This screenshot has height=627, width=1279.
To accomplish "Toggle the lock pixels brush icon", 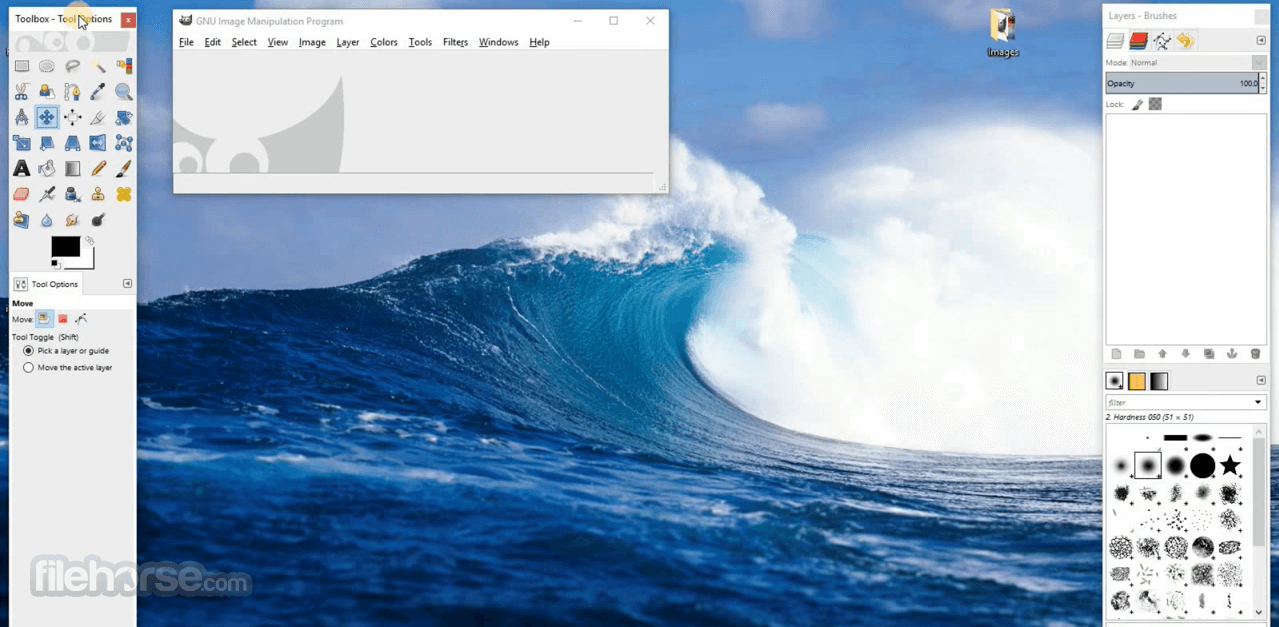I will [1137, 104].
